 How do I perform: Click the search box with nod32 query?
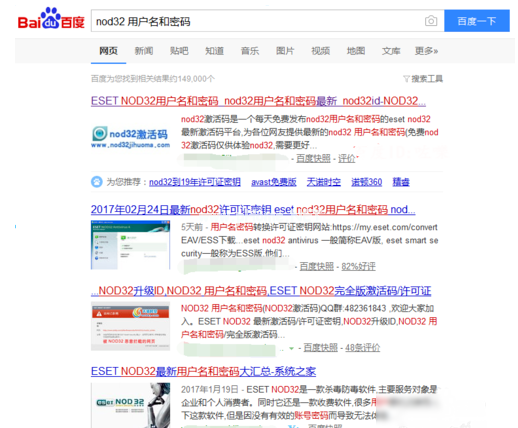(x=267, y=21)
